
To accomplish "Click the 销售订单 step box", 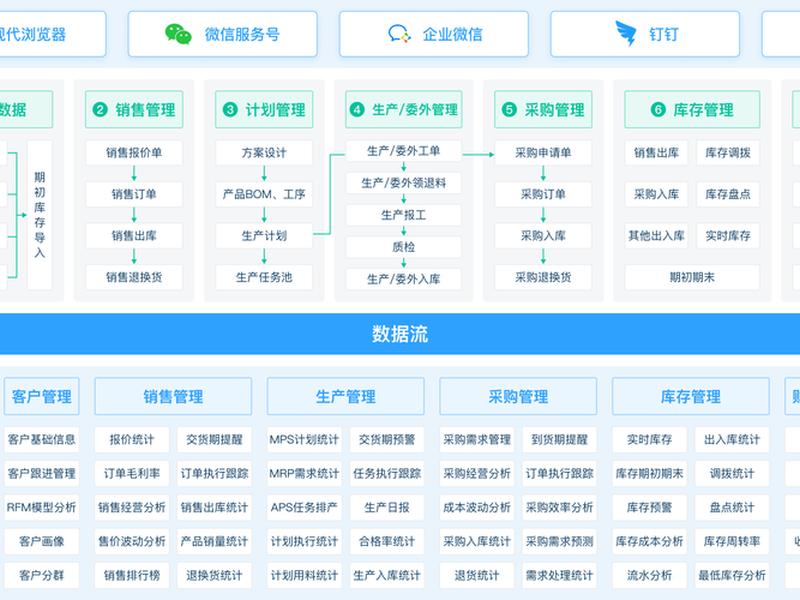I will 134,194.
